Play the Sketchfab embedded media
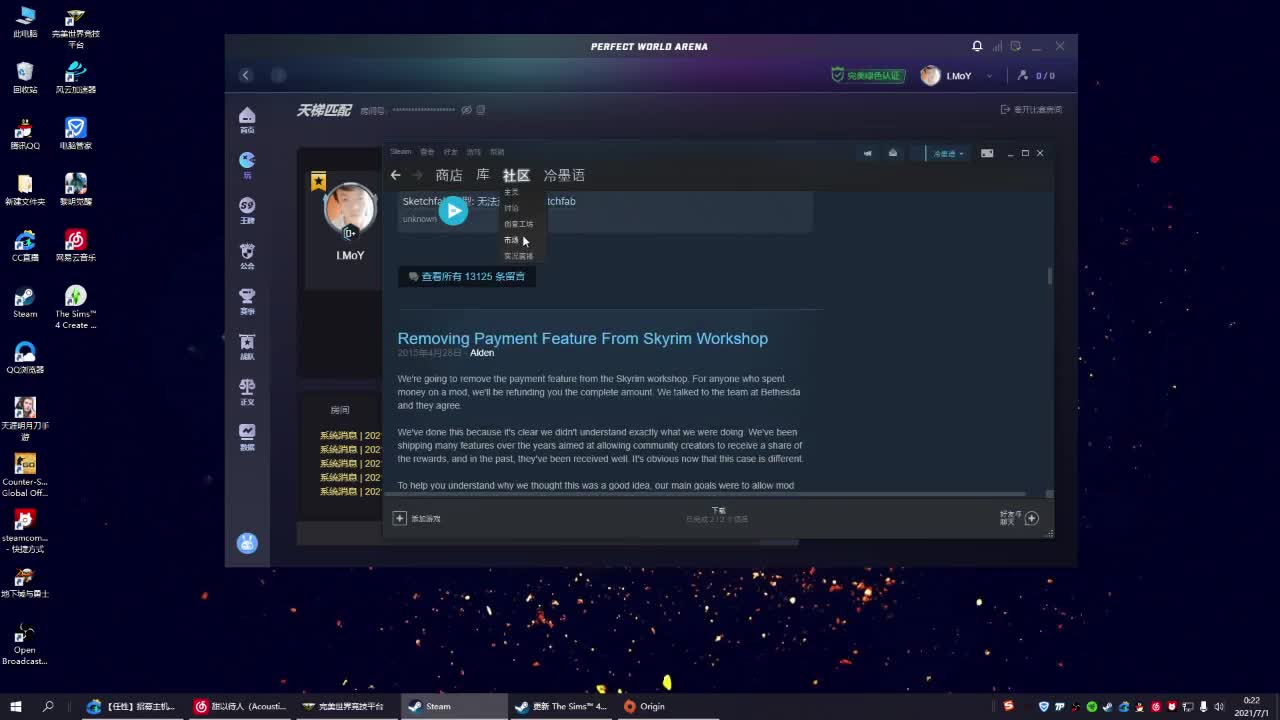The width and height of the screenshot is (1280, 720). point(453,210)
